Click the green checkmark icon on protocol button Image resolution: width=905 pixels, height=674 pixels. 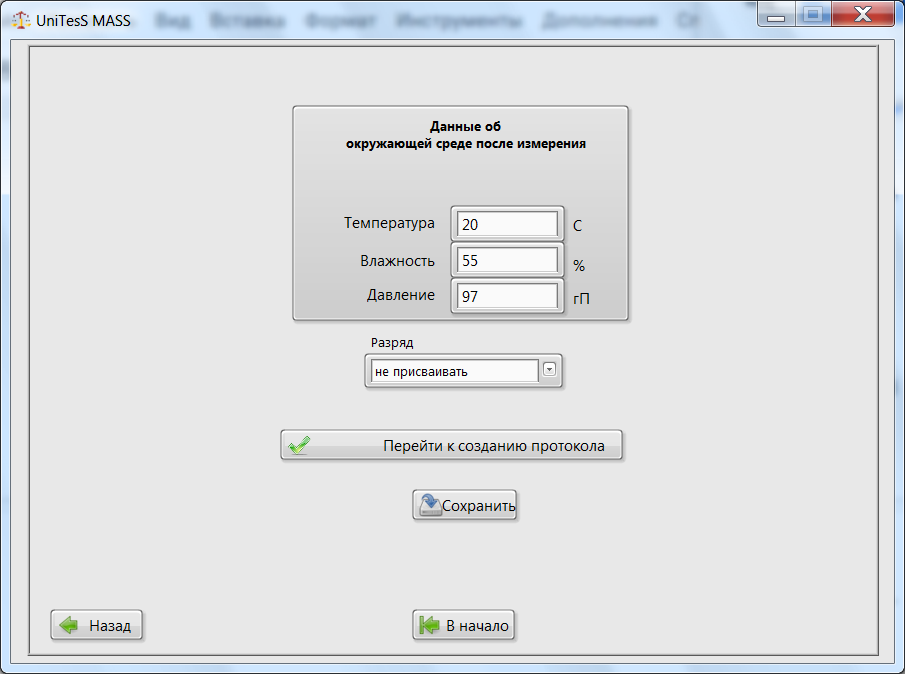point(298,446)
